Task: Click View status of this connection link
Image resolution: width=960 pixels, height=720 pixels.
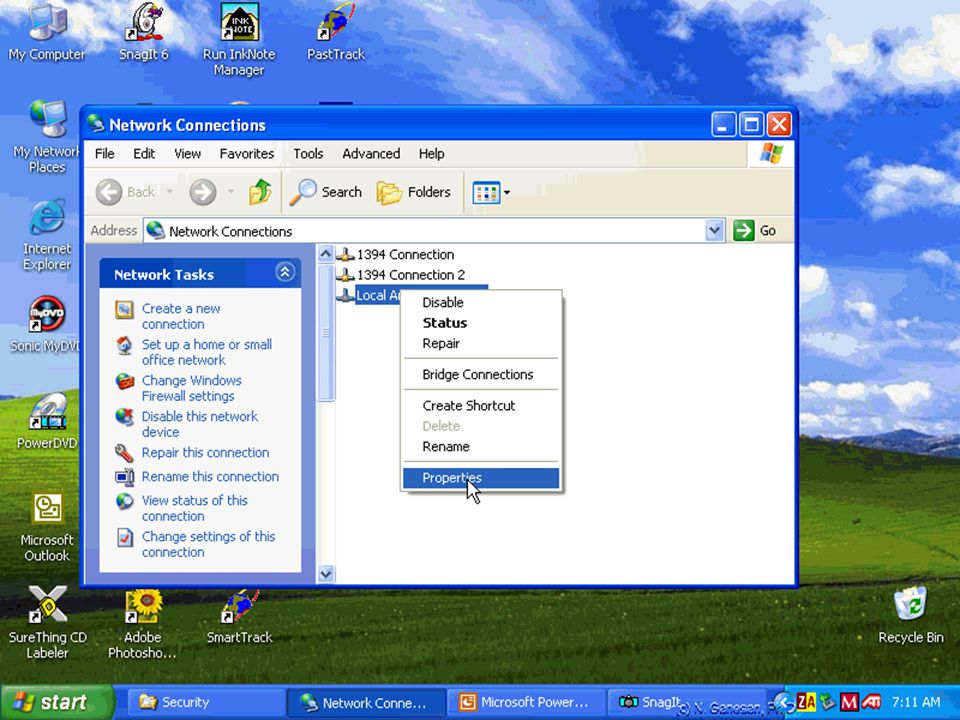Action: coord(195,508)
